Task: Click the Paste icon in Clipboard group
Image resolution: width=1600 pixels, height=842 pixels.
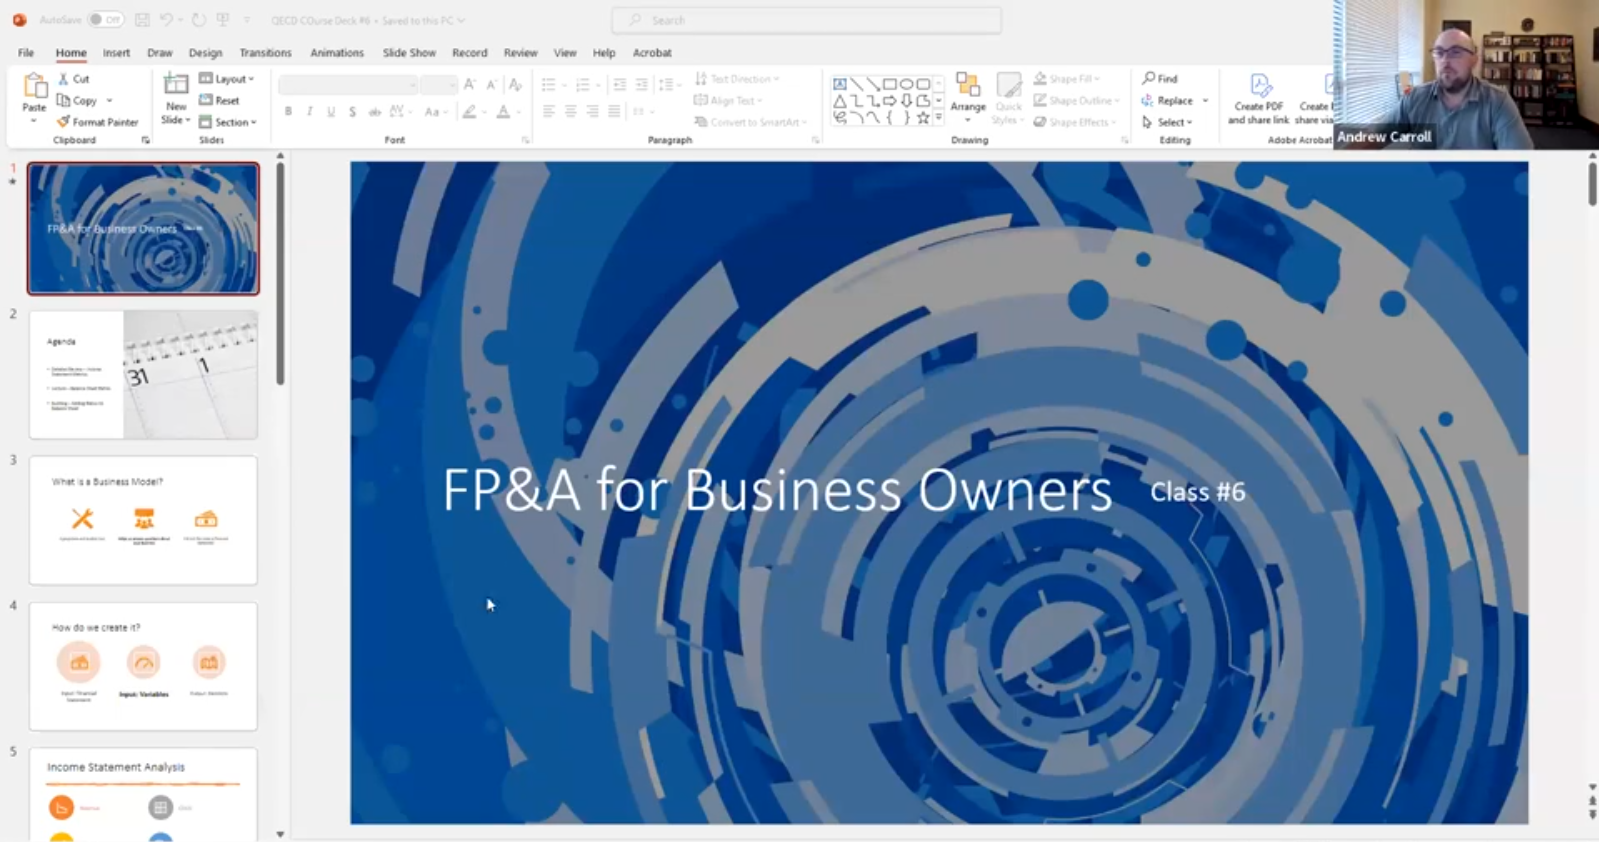Action: point(34,90)
